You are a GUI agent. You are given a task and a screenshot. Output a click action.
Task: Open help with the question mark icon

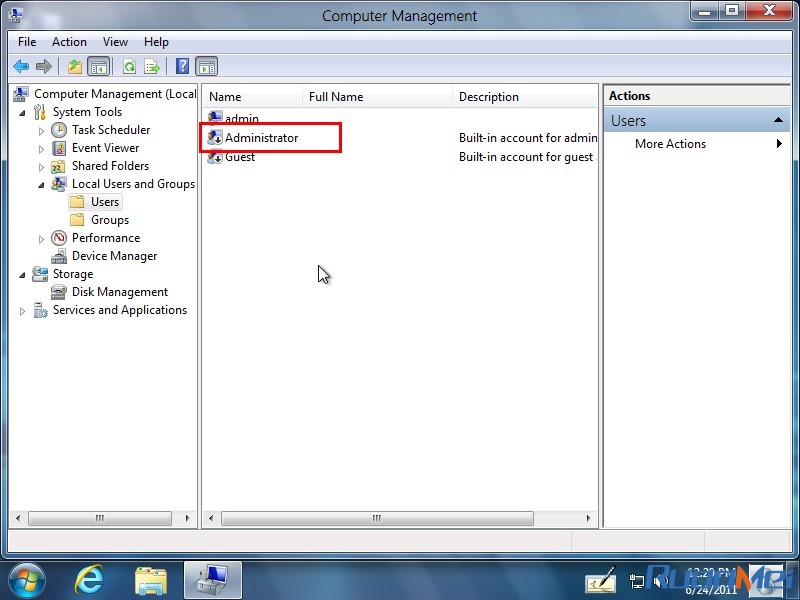[182, 66]
